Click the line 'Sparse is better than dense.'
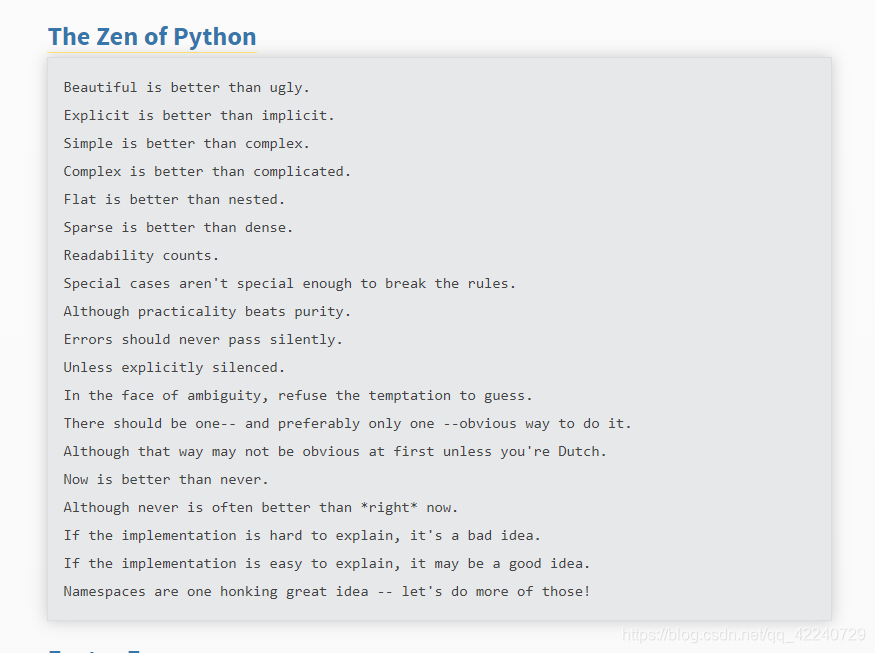Image resolution: width=875 pixels, height=653 pixels. [178, 227]
